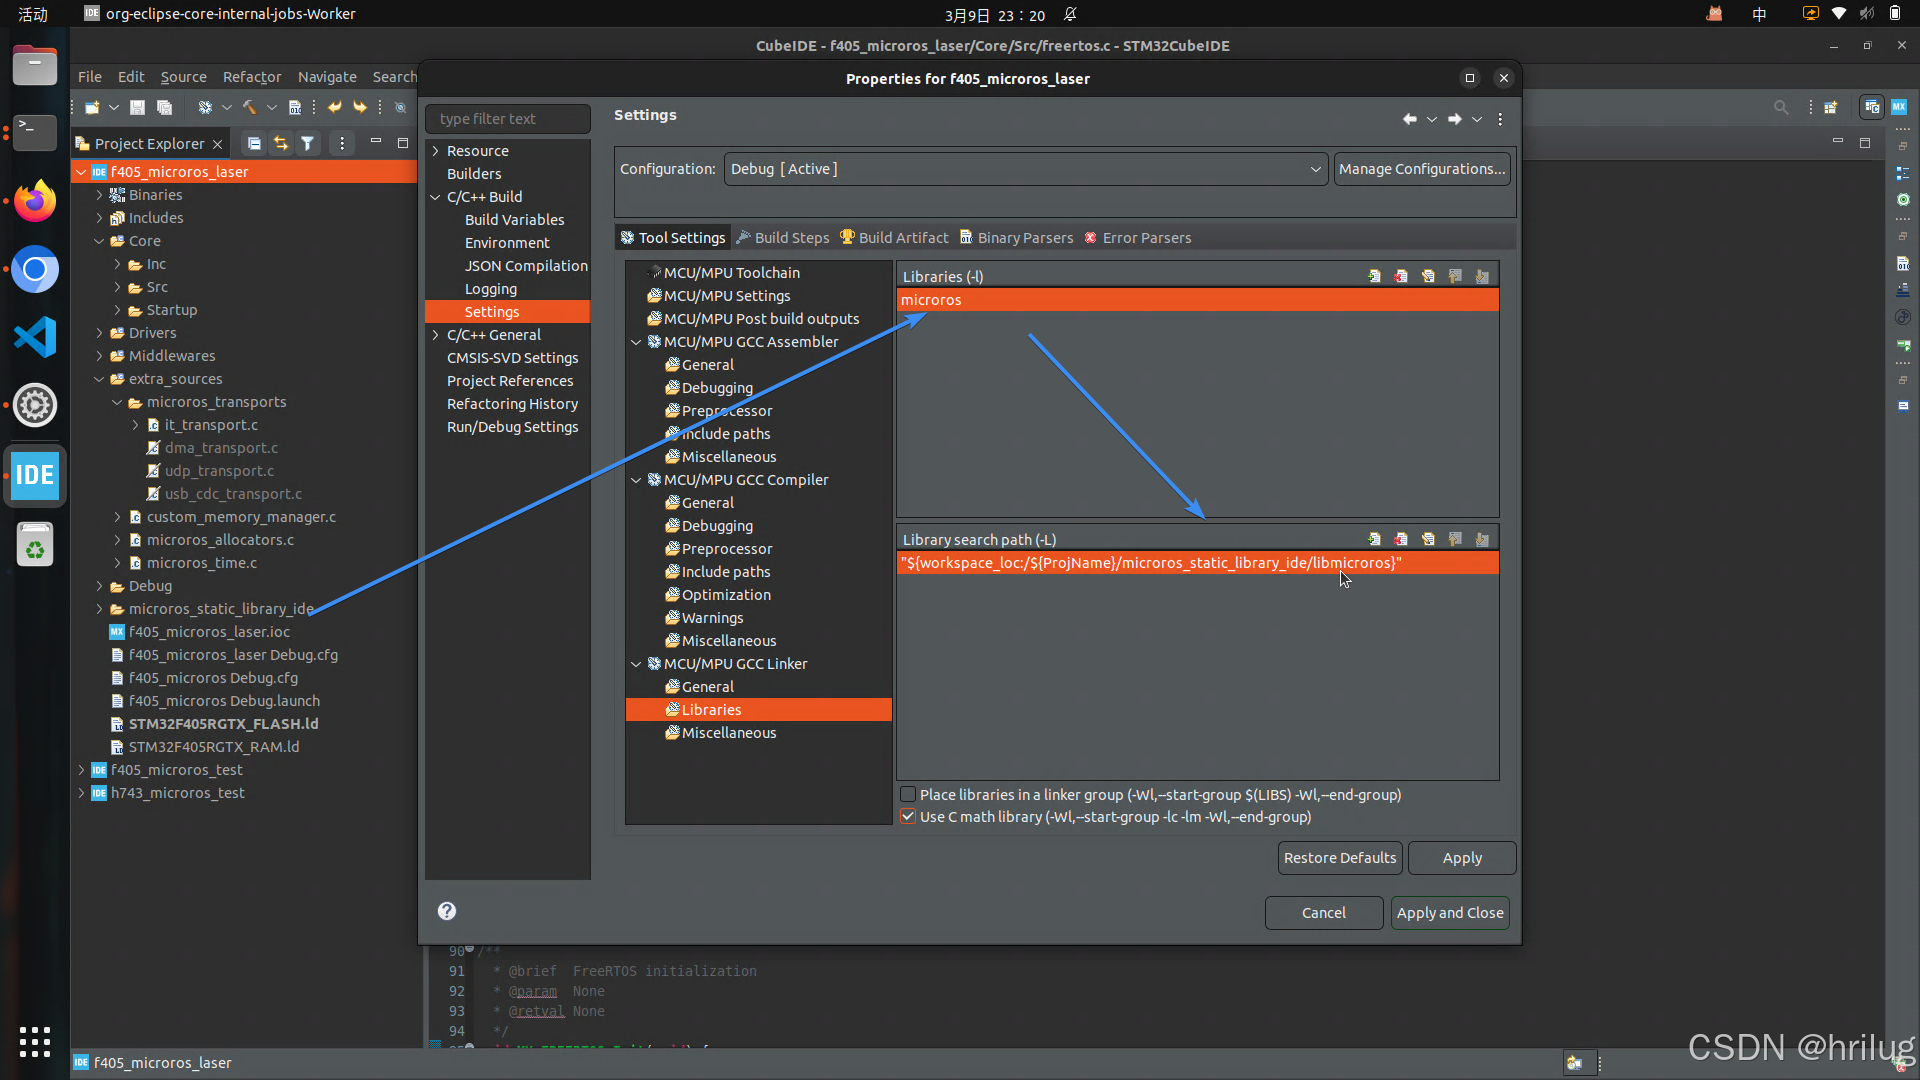Click Edit icon in Library search path toolbar

tap(1428, 539)
